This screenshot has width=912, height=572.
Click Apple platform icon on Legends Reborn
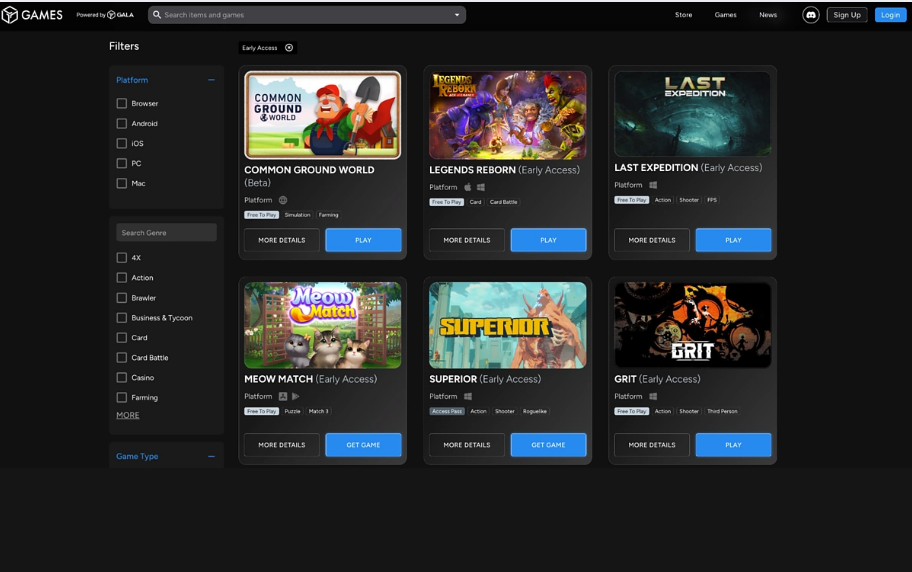point(467,187)
